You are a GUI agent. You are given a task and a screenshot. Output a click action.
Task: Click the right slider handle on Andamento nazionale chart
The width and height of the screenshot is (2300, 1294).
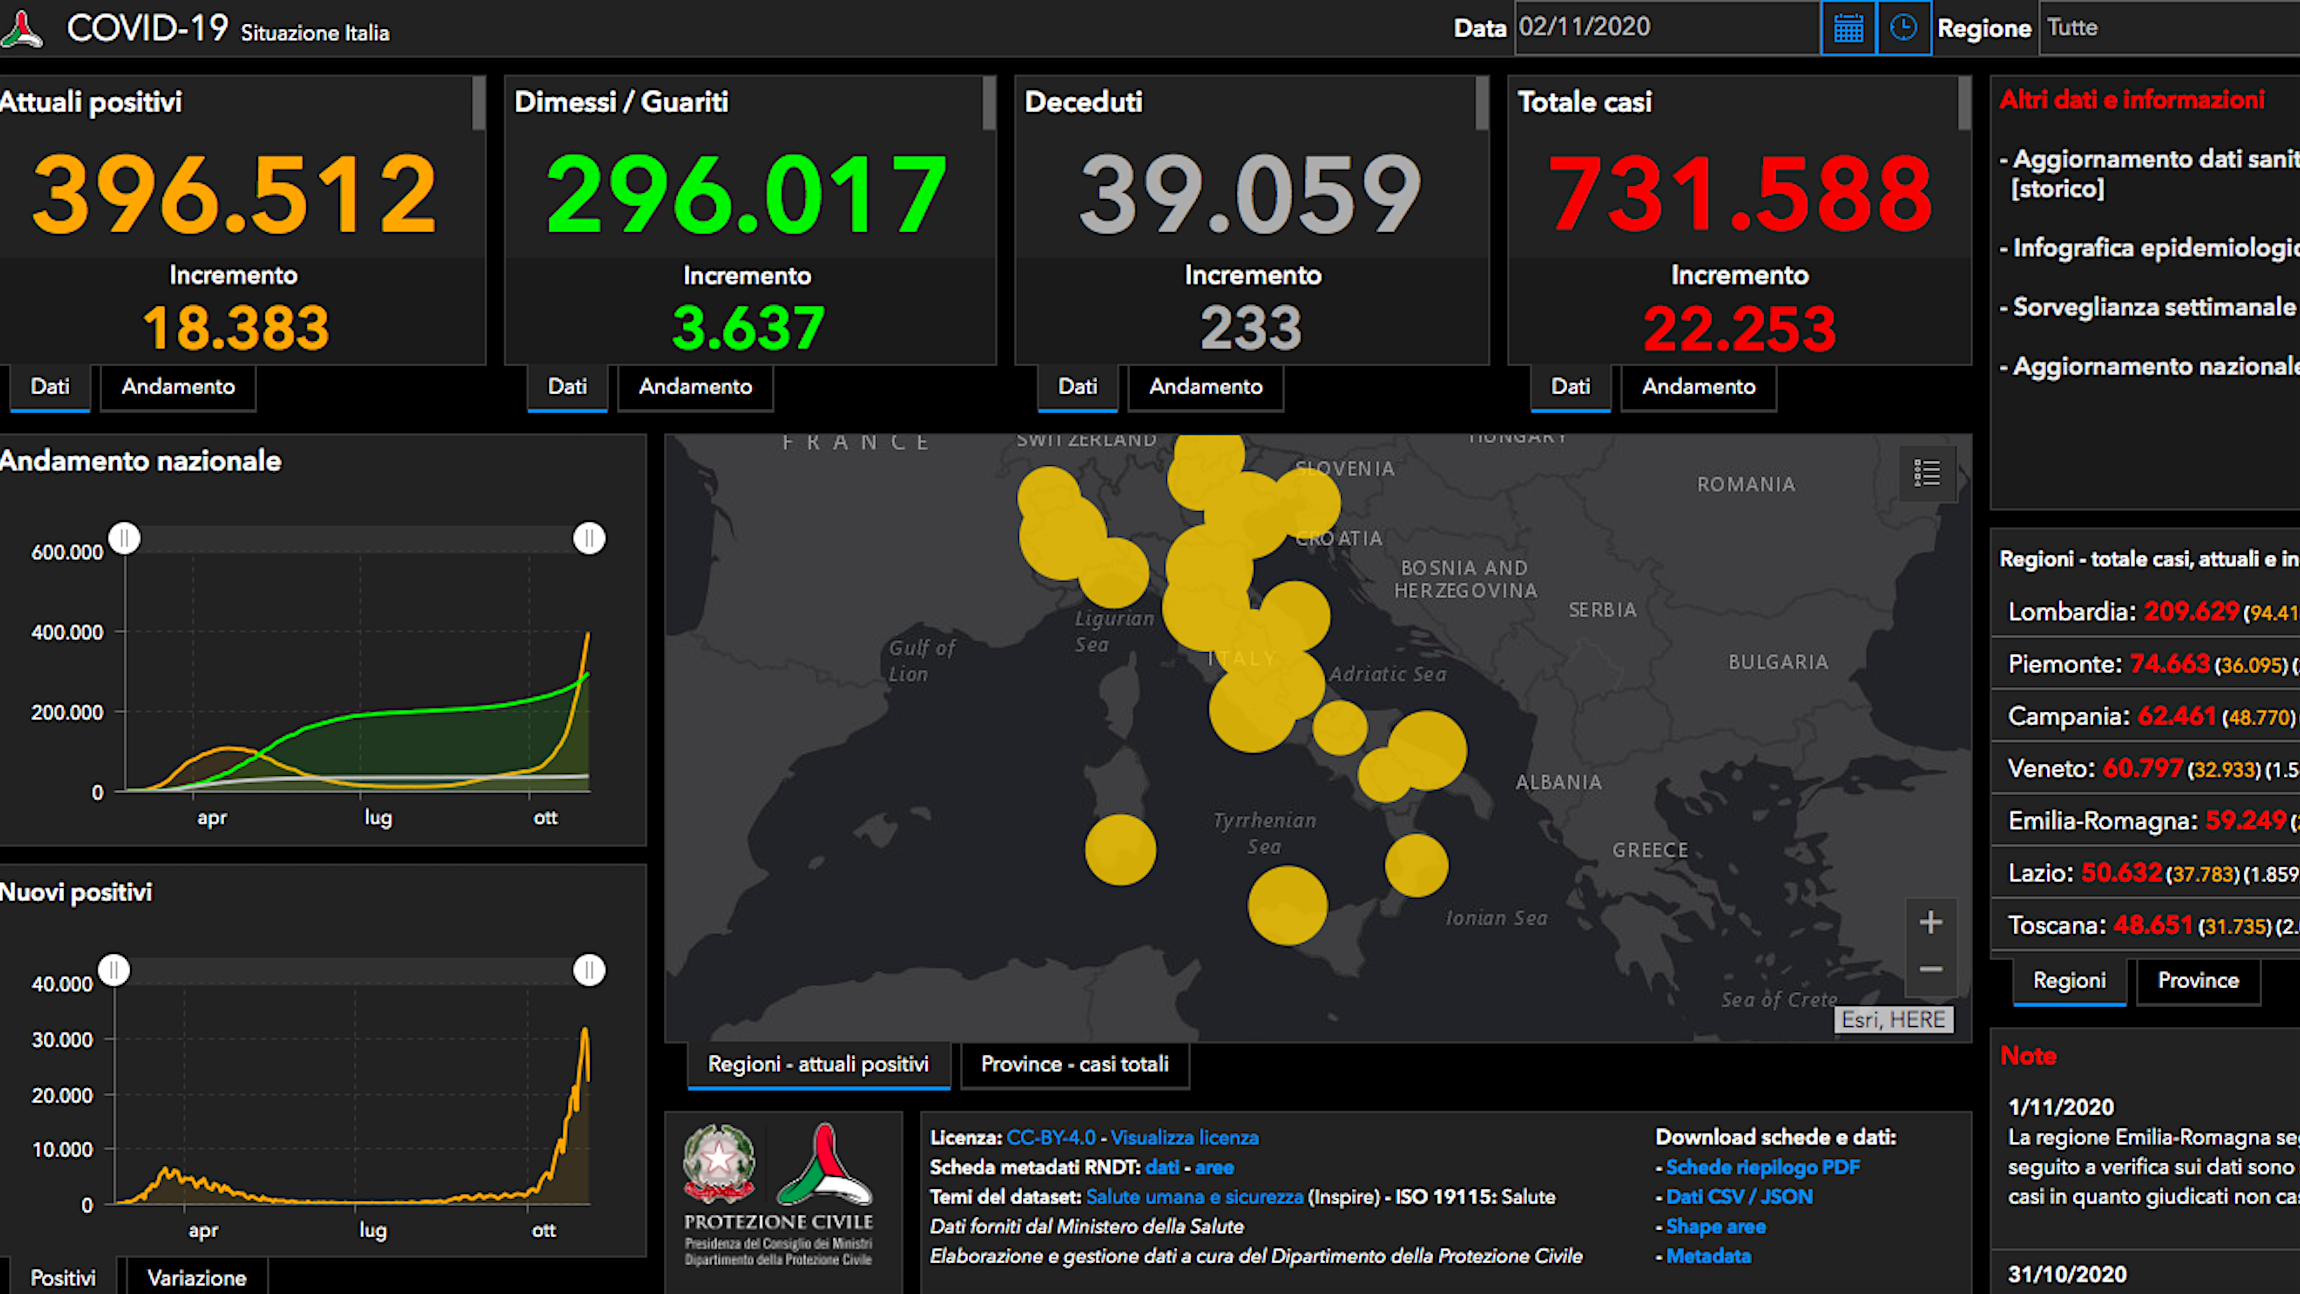(x=589, y=539)
